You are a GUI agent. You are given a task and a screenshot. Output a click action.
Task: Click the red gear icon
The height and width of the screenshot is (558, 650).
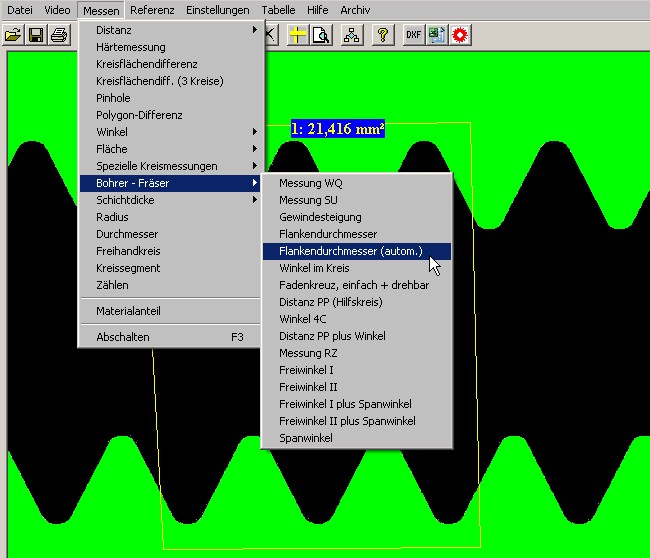(460, 35)
